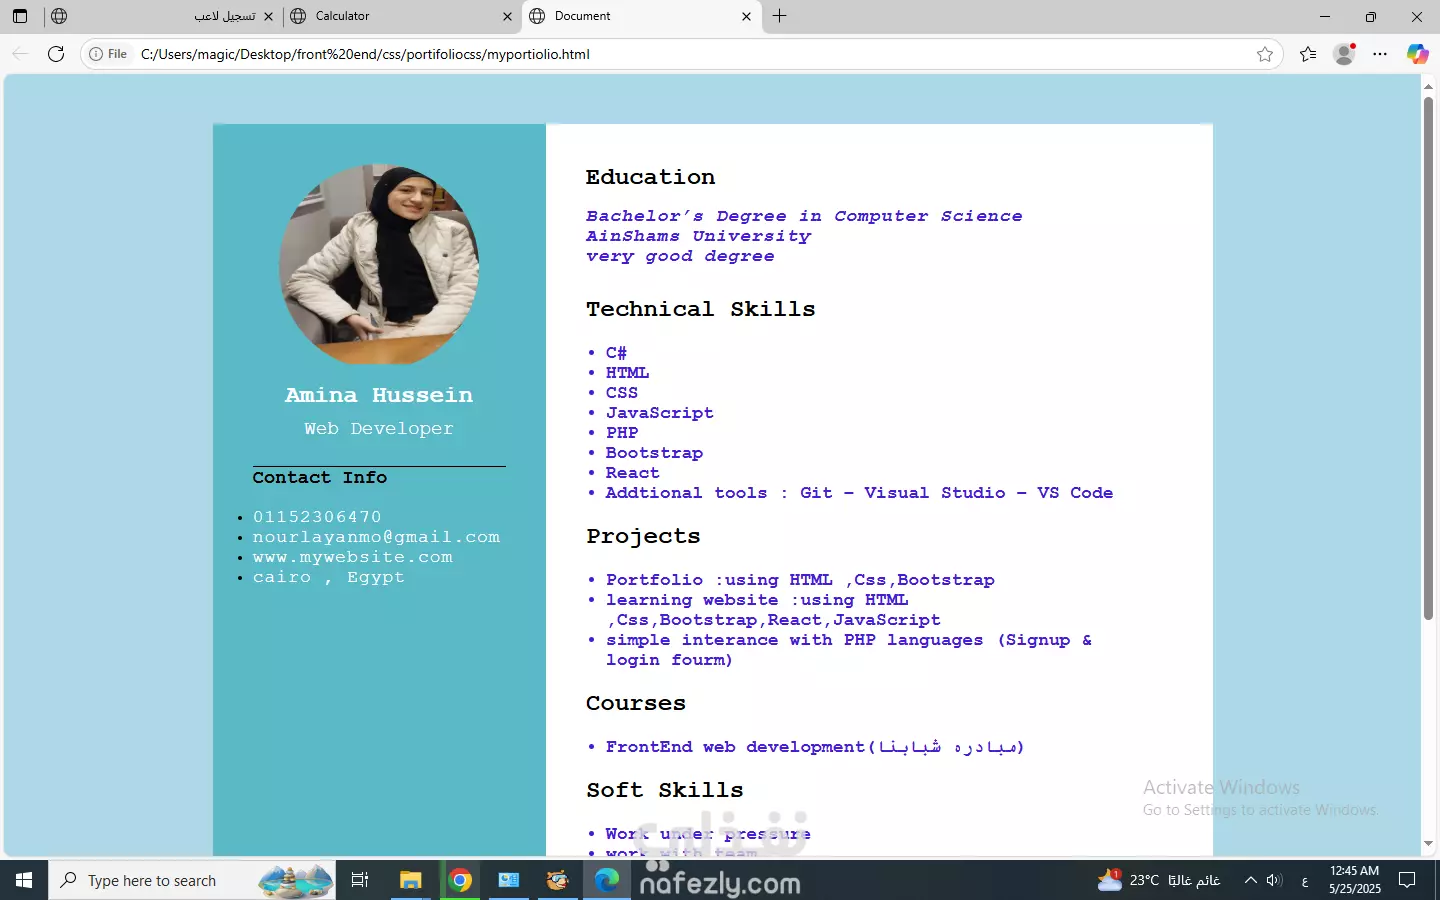
Task: Open Microsoft Edge from the taskbar
Action: 607,880
